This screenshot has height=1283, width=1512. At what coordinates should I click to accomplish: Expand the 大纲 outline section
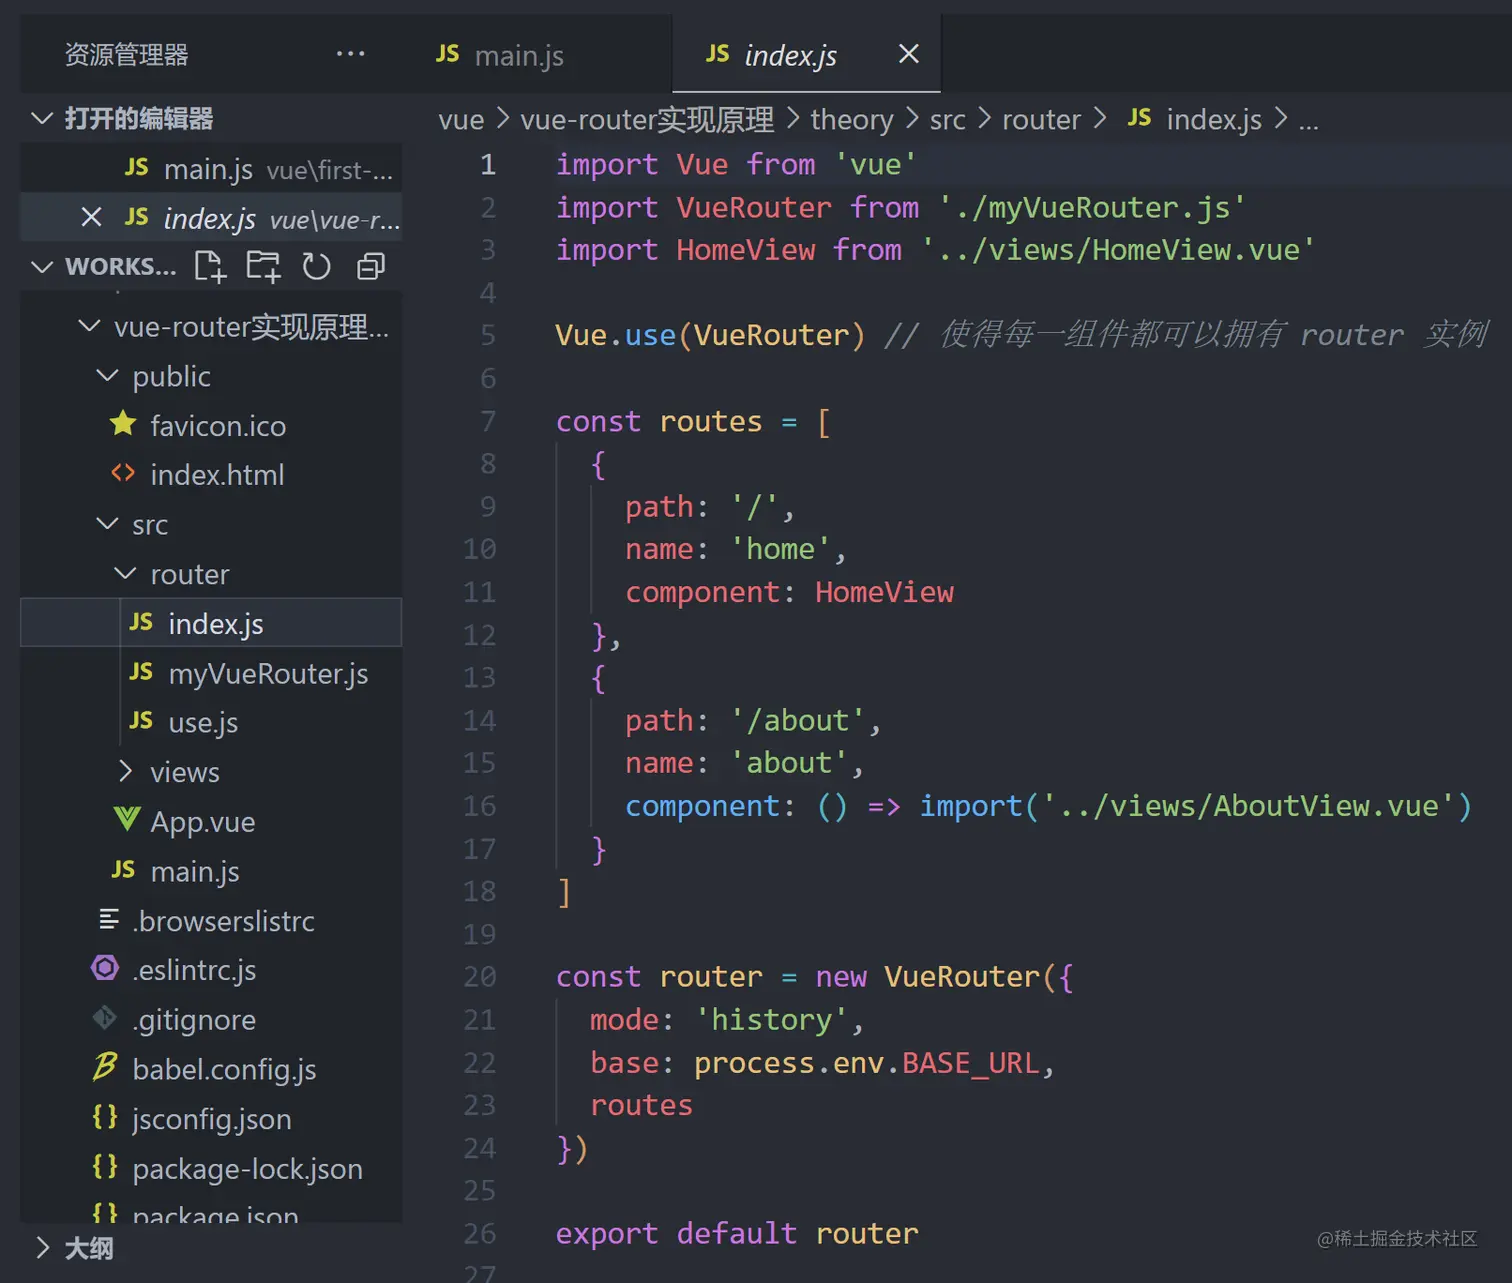click(x=42, y=1248)
